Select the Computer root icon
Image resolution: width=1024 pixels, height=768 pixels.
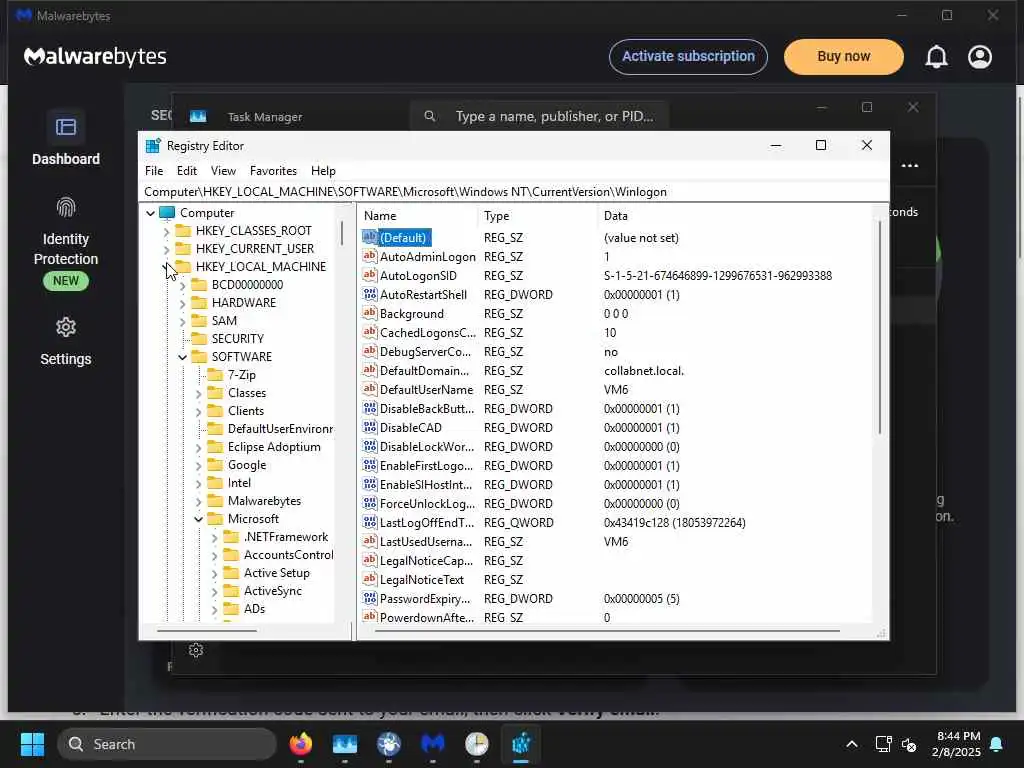[x=167, y=213]
